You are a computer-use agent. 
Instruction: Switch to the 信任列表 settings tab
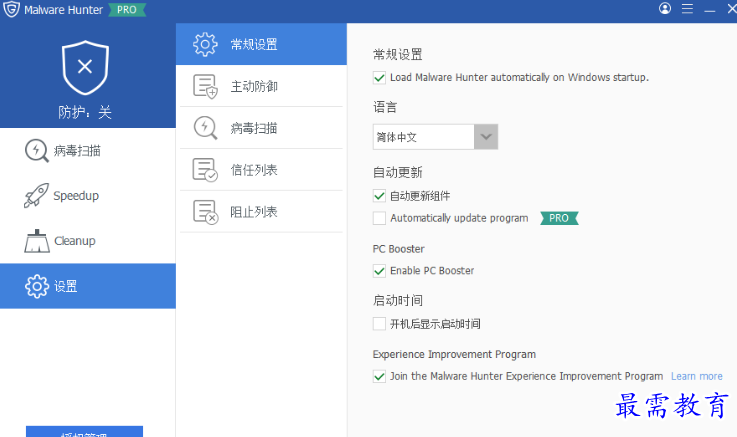(x=261, y=170)
